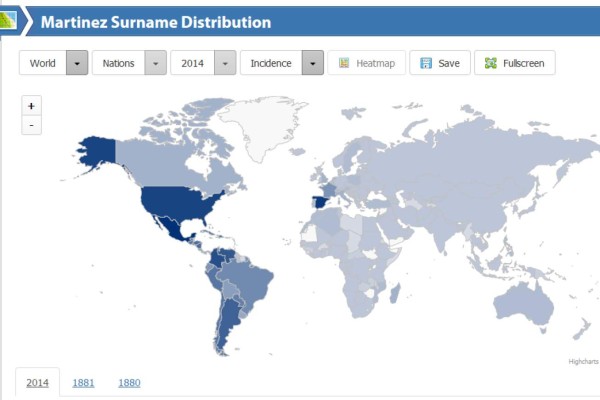Screen dimensions: 600x400
Task: Select the 2014 tab
Action: pyautogui.click(x=37, y=383)
